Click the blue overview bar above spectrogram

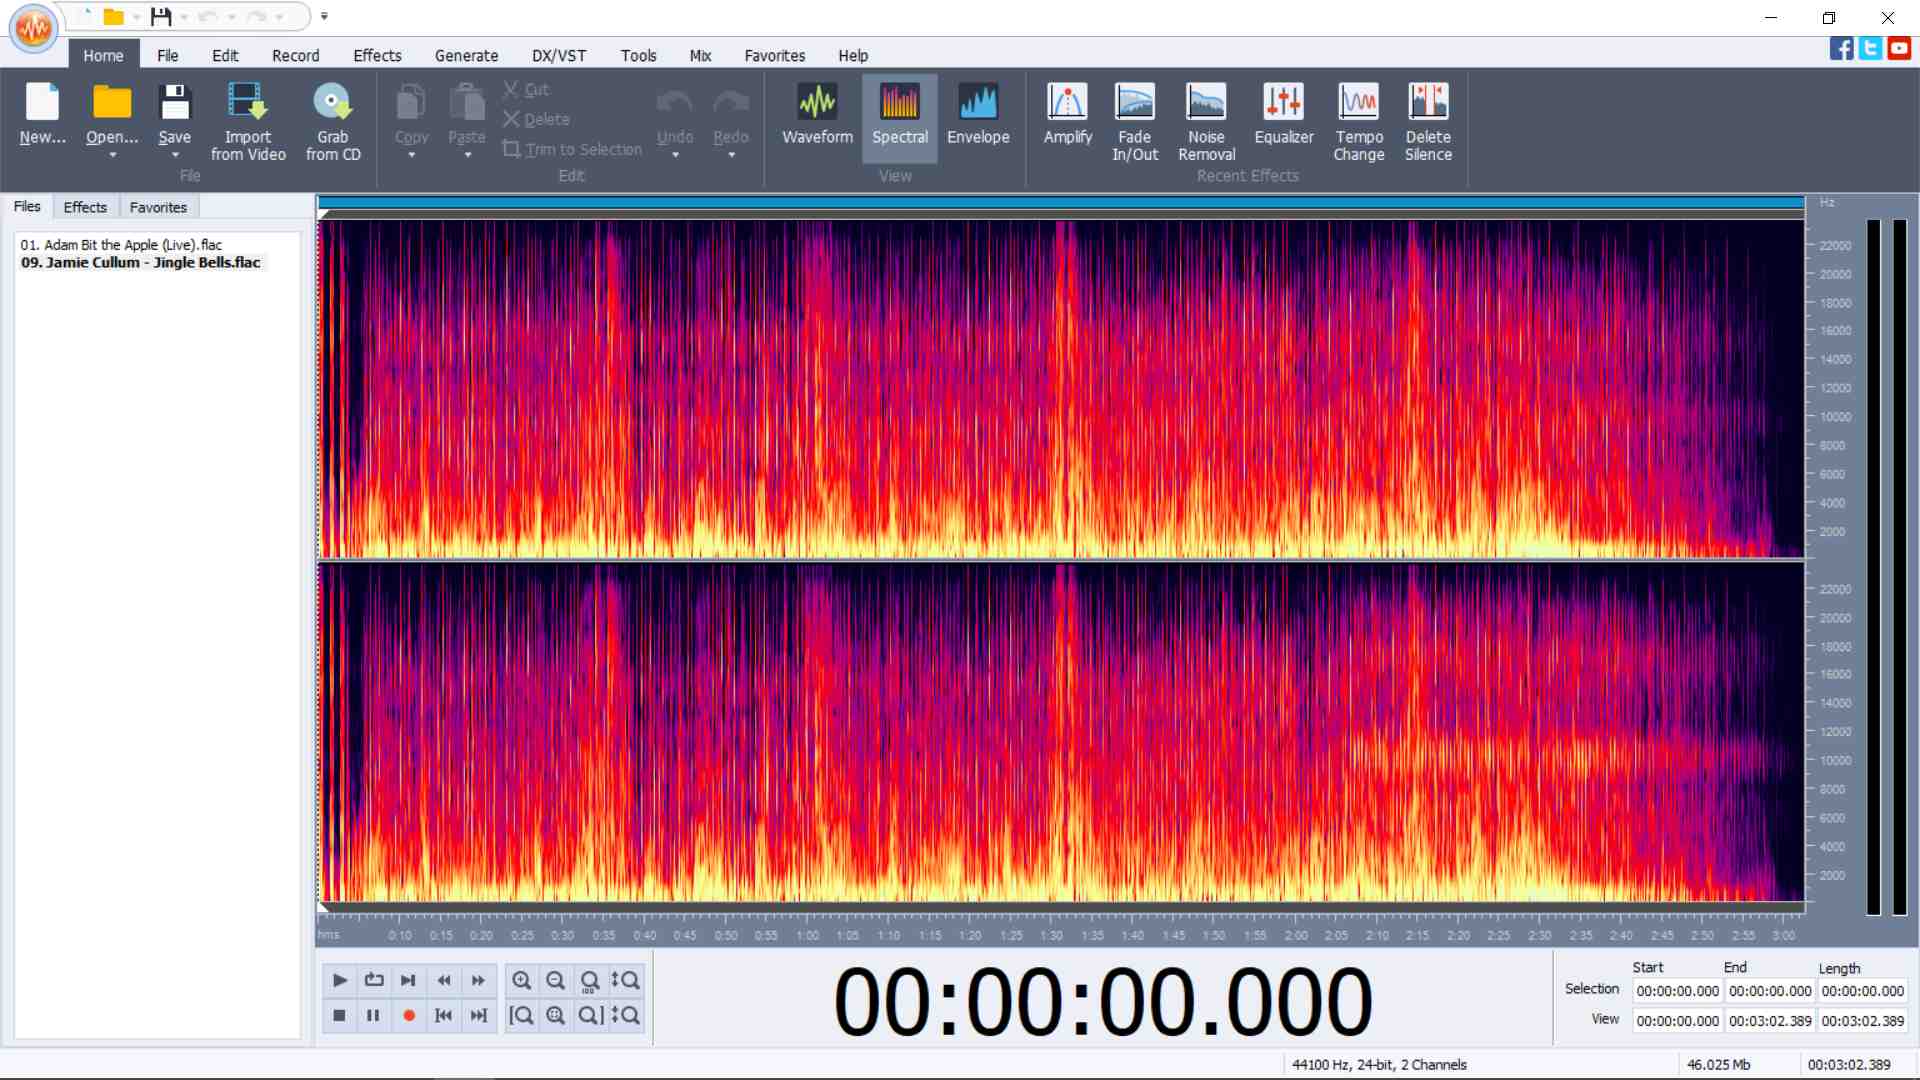pyautogui.click(x=1061, y=203)
